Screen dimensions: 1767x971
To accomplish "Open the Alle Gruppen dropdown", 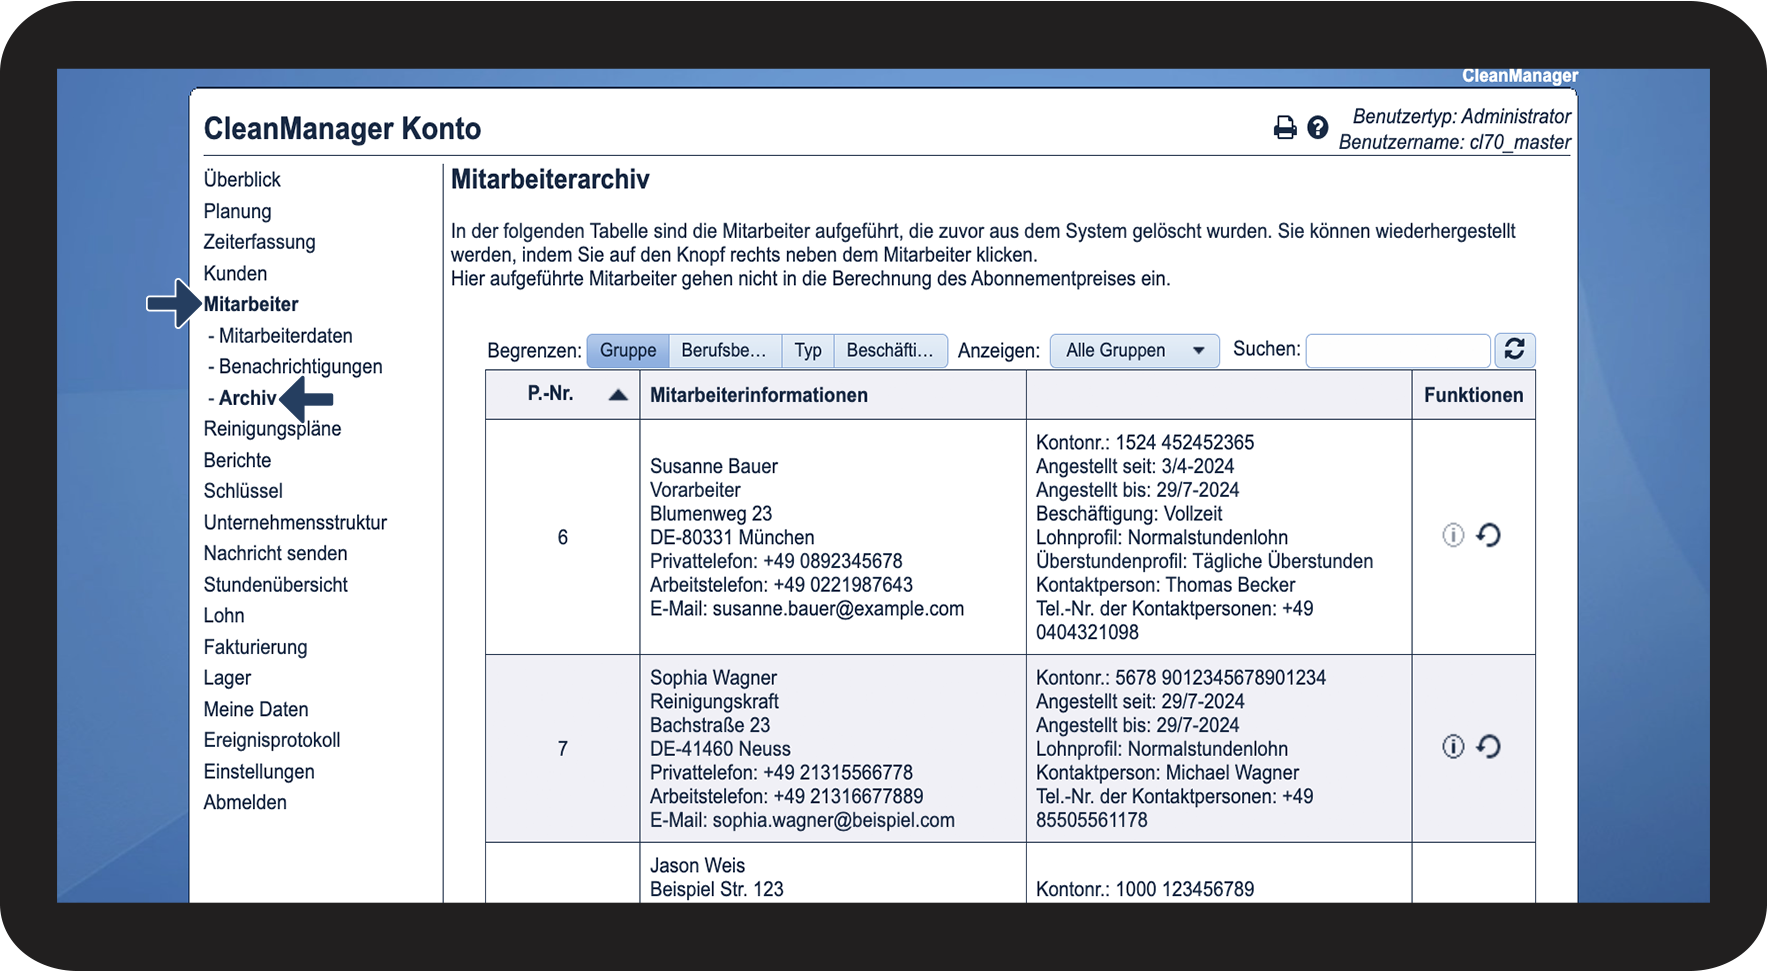I will pos(1134,351).
